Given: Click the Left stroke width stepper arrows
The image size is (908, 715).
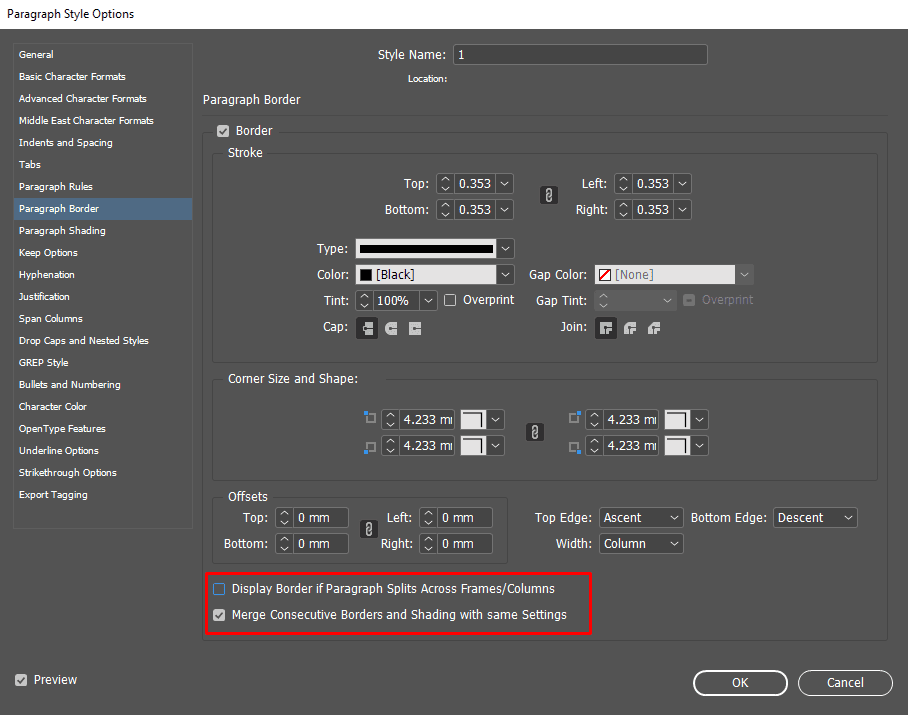Looking at the screenshot, I should tap(623, 184).
